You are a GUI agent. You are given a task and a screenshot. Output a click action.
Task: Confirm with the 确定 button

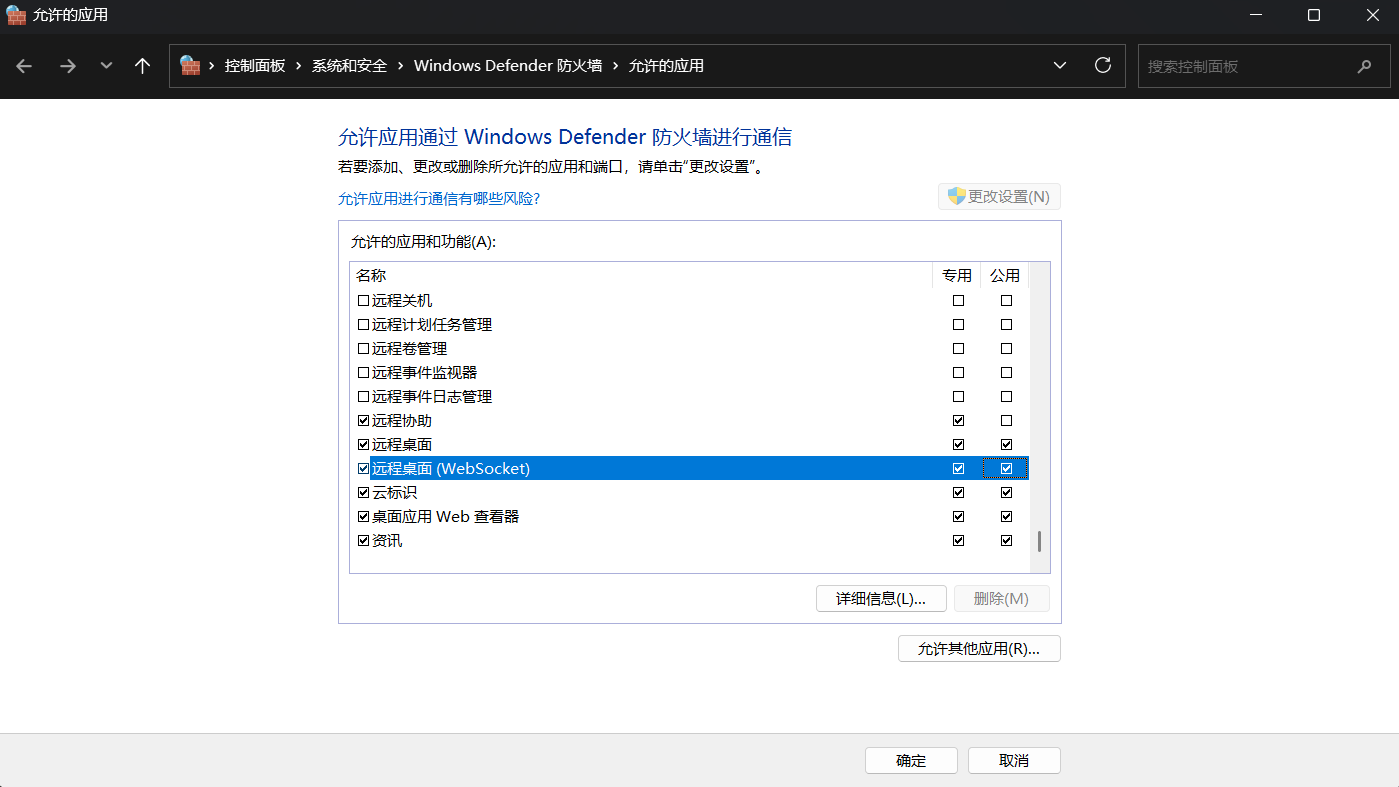pyautogui.click(x=911, y=761)
